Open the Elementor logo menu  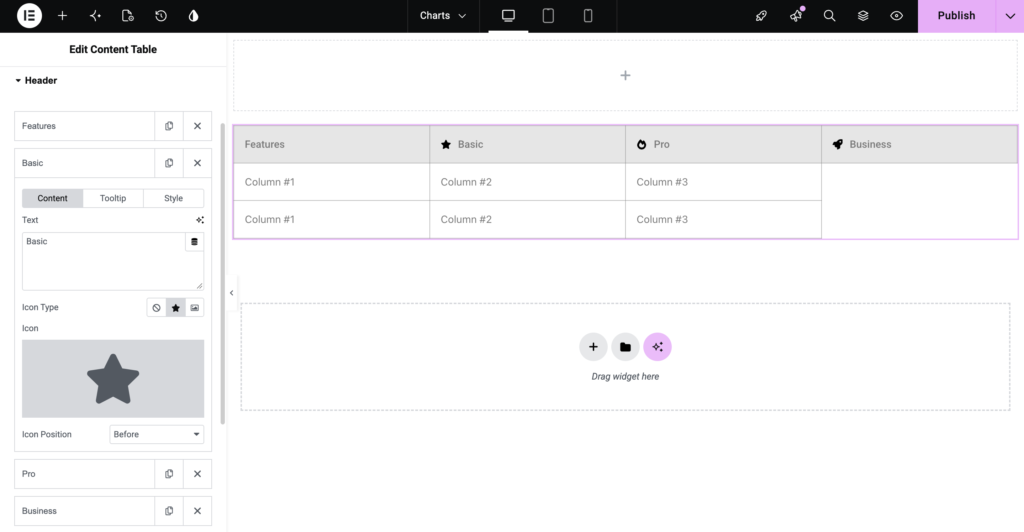[29, 16]
